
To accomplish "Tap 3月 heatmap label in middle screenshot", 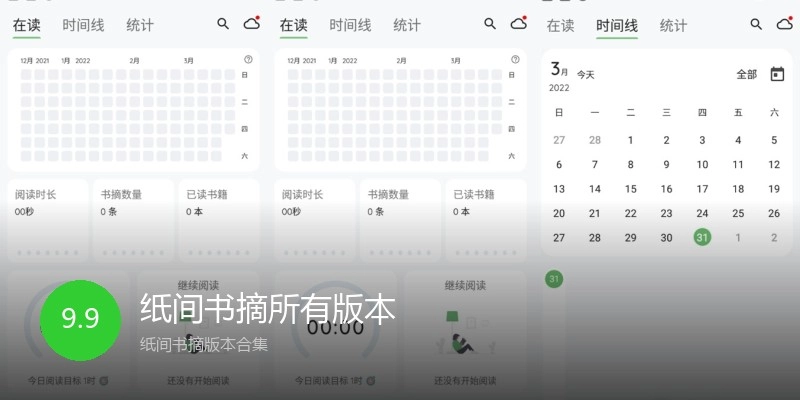I will (x=456, y=61).
